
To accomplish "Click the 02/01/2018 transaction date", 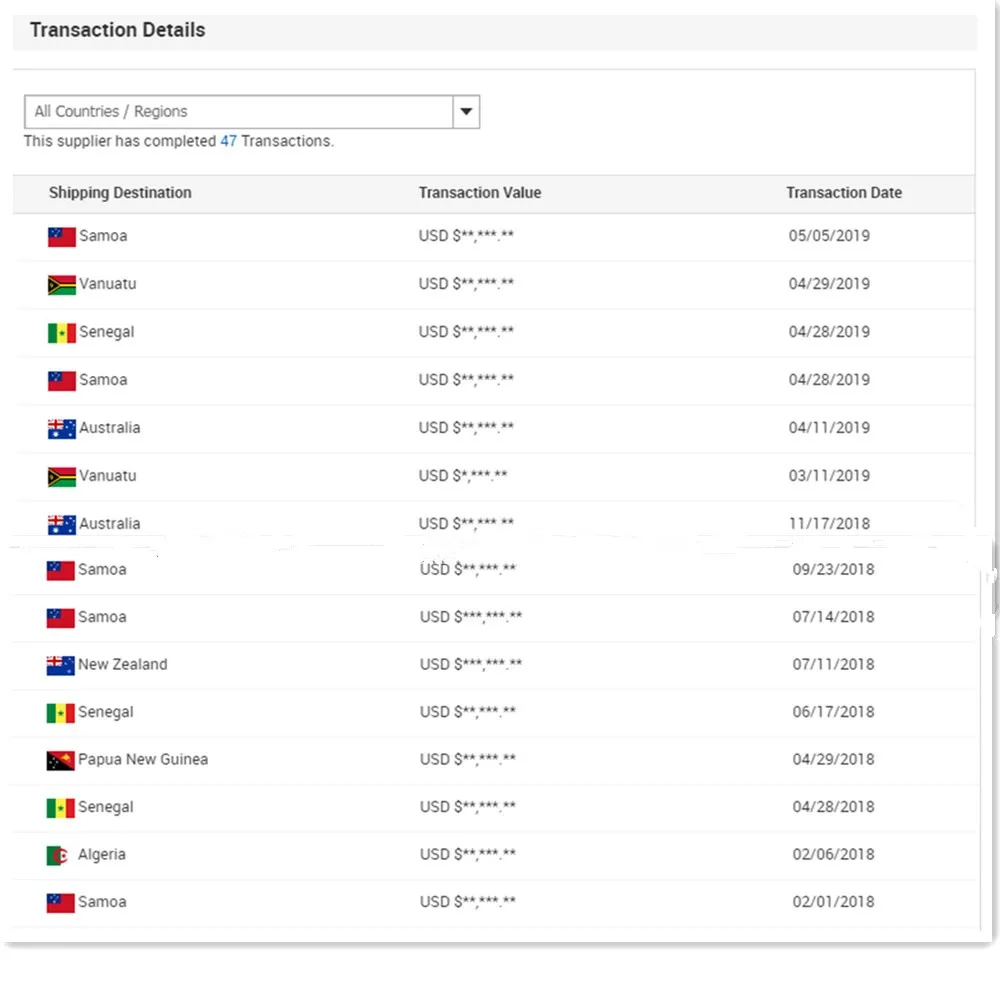I will [x=833, y=902].
